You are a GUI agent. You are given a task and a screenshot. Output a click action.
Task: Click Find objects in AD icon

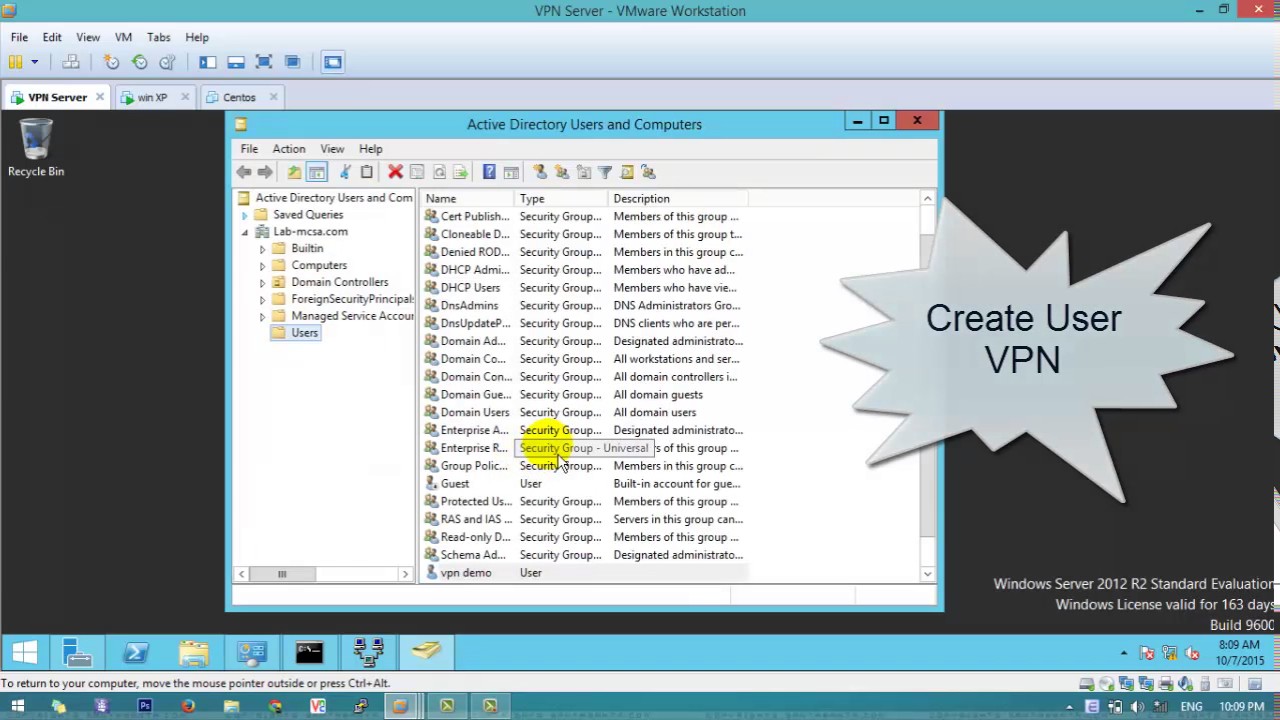click(627, 172)
